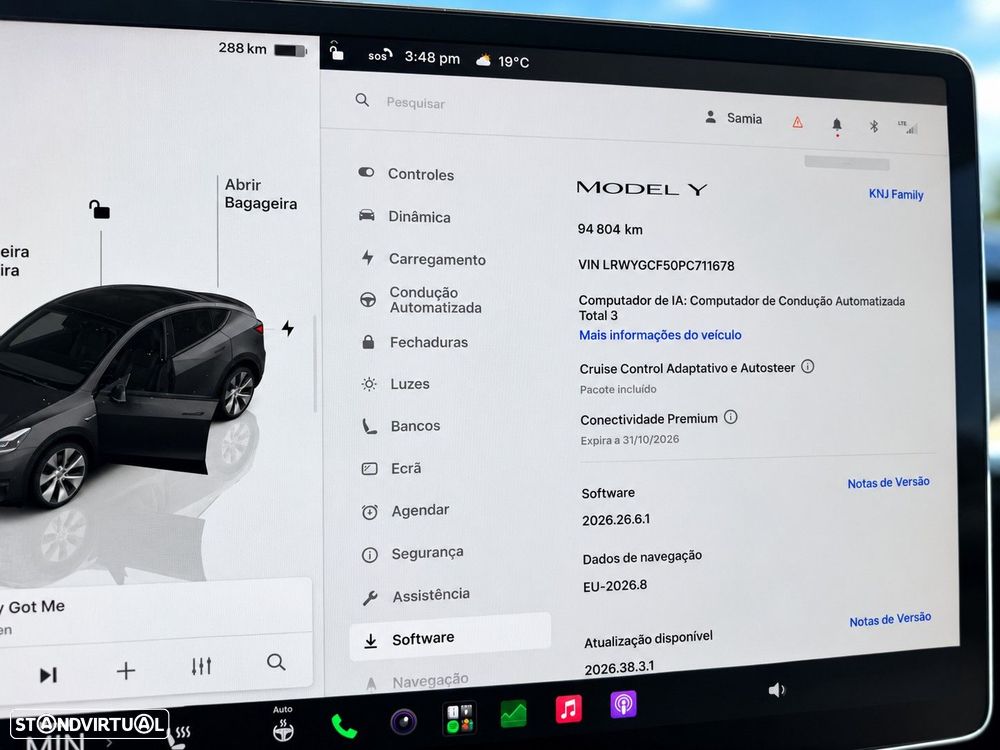This screenshot has width=1000, height=750.
Task: Tap the plus icon in media player
Action: point(126,670)
